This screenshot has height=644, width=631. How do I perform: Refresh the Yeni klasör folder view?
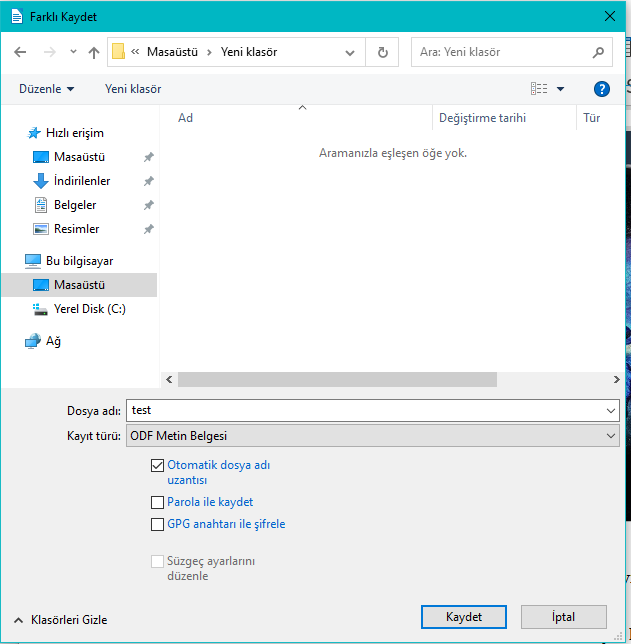[x=382, y=52]
